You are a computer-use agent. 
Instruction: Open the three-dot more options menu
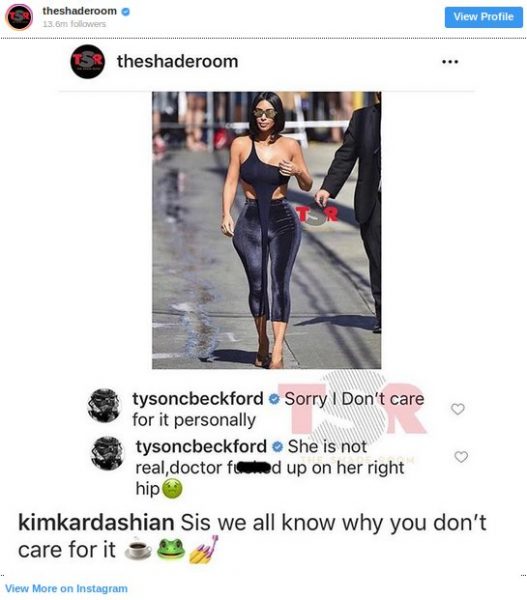450,62
